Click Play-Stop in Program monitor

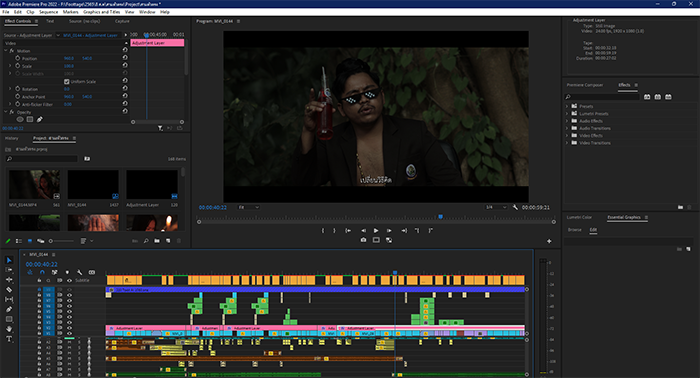pos(376,230)
